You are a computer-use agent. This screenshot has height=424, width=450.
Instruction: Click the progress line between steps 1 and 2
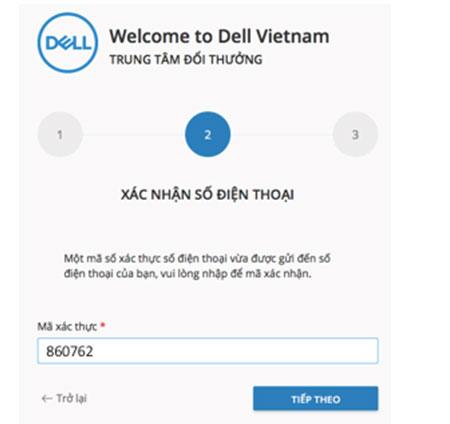[x=134, y=135]
